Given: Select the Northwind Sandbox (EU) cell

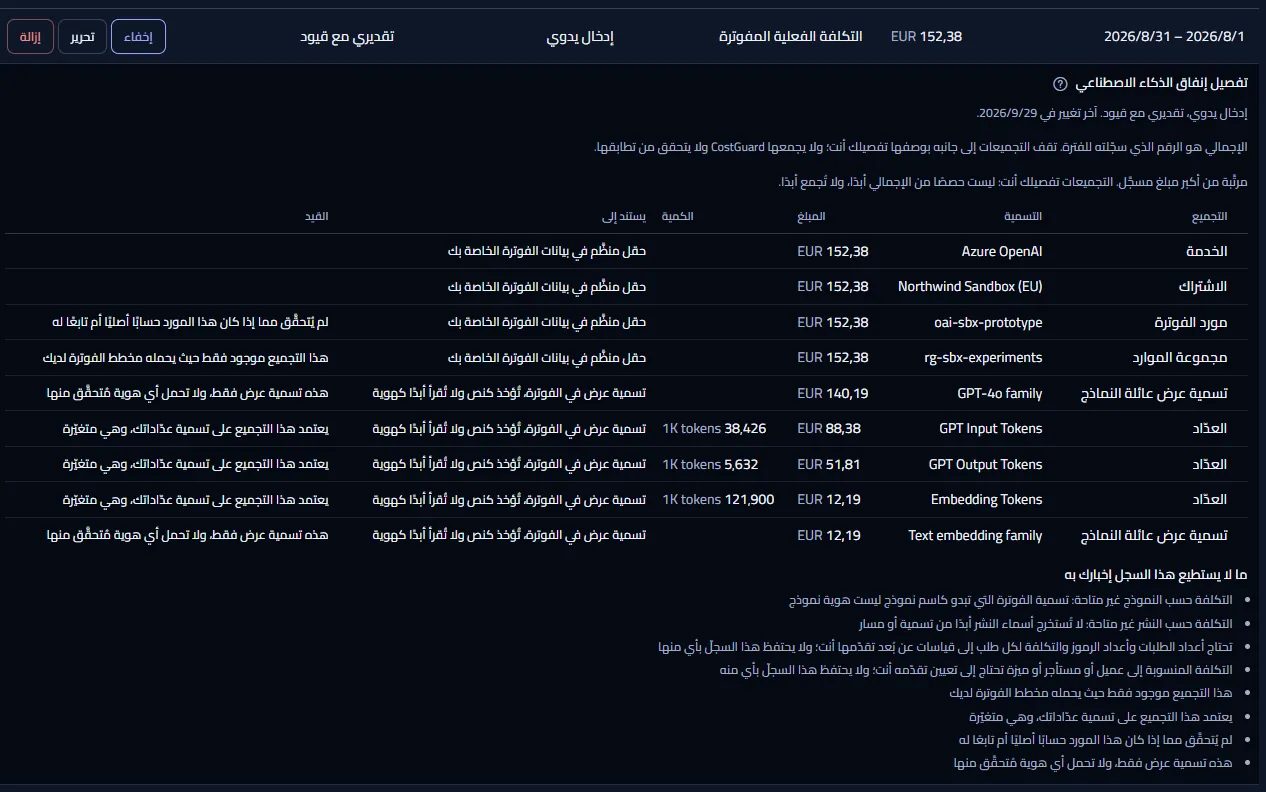Looking at the screenshot, I should [970, 286].
